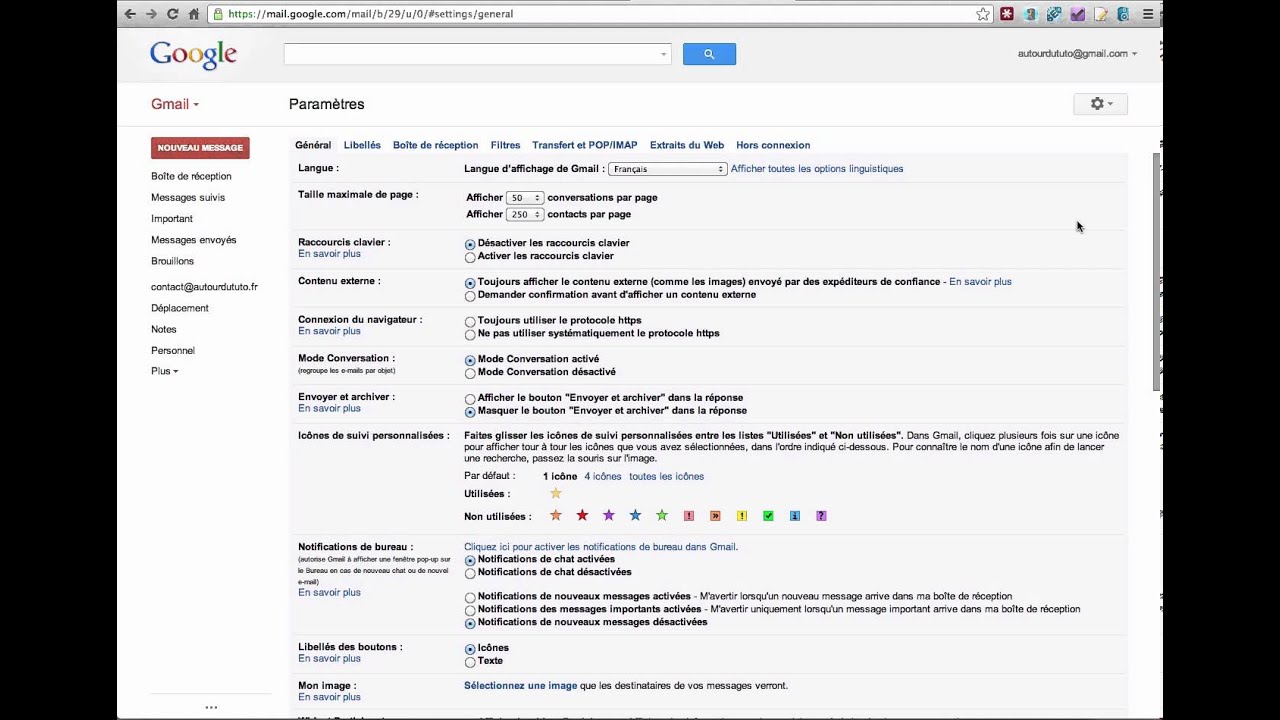Click the browser address bar URL
Image resolution: width=1280 pixels, height=720 pixels.
tap(370, 14)
